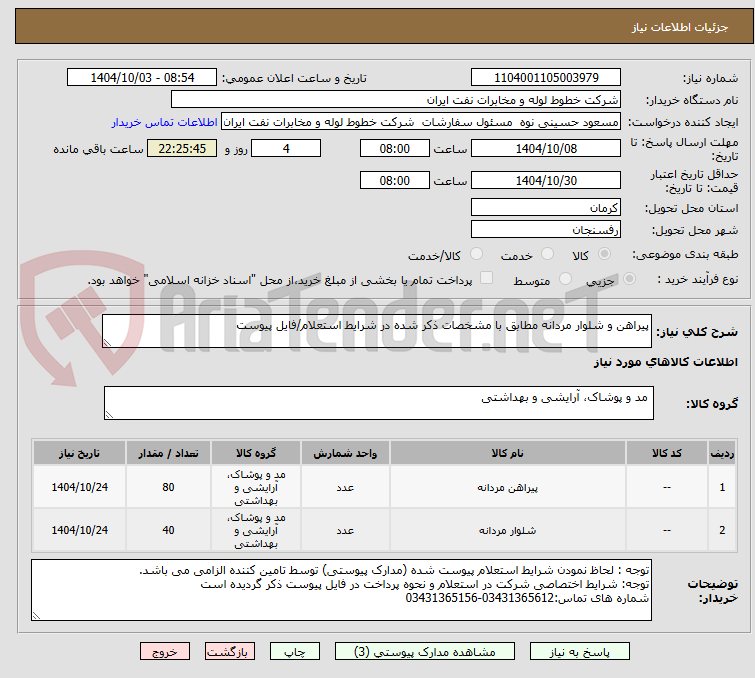Image resolution: width=755 pixels, height=678 pixels.
Task: Select the کالا radio button
Action: (x=604, y=254)
